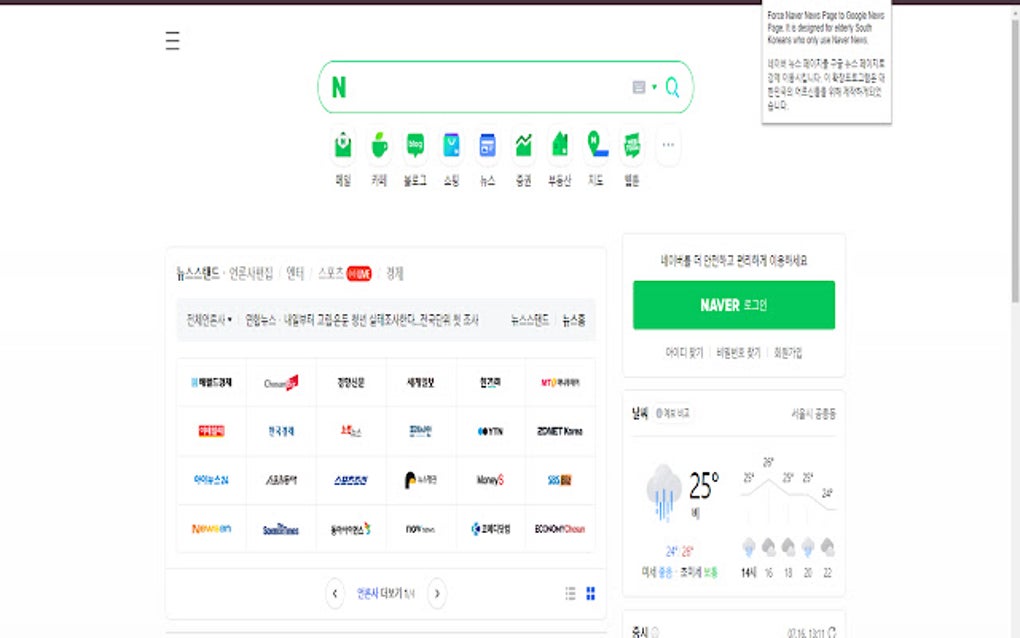Switch to the 스포츠 tab with LIVE badge
Screen dimensions: 1020x638
pos(344,274)
